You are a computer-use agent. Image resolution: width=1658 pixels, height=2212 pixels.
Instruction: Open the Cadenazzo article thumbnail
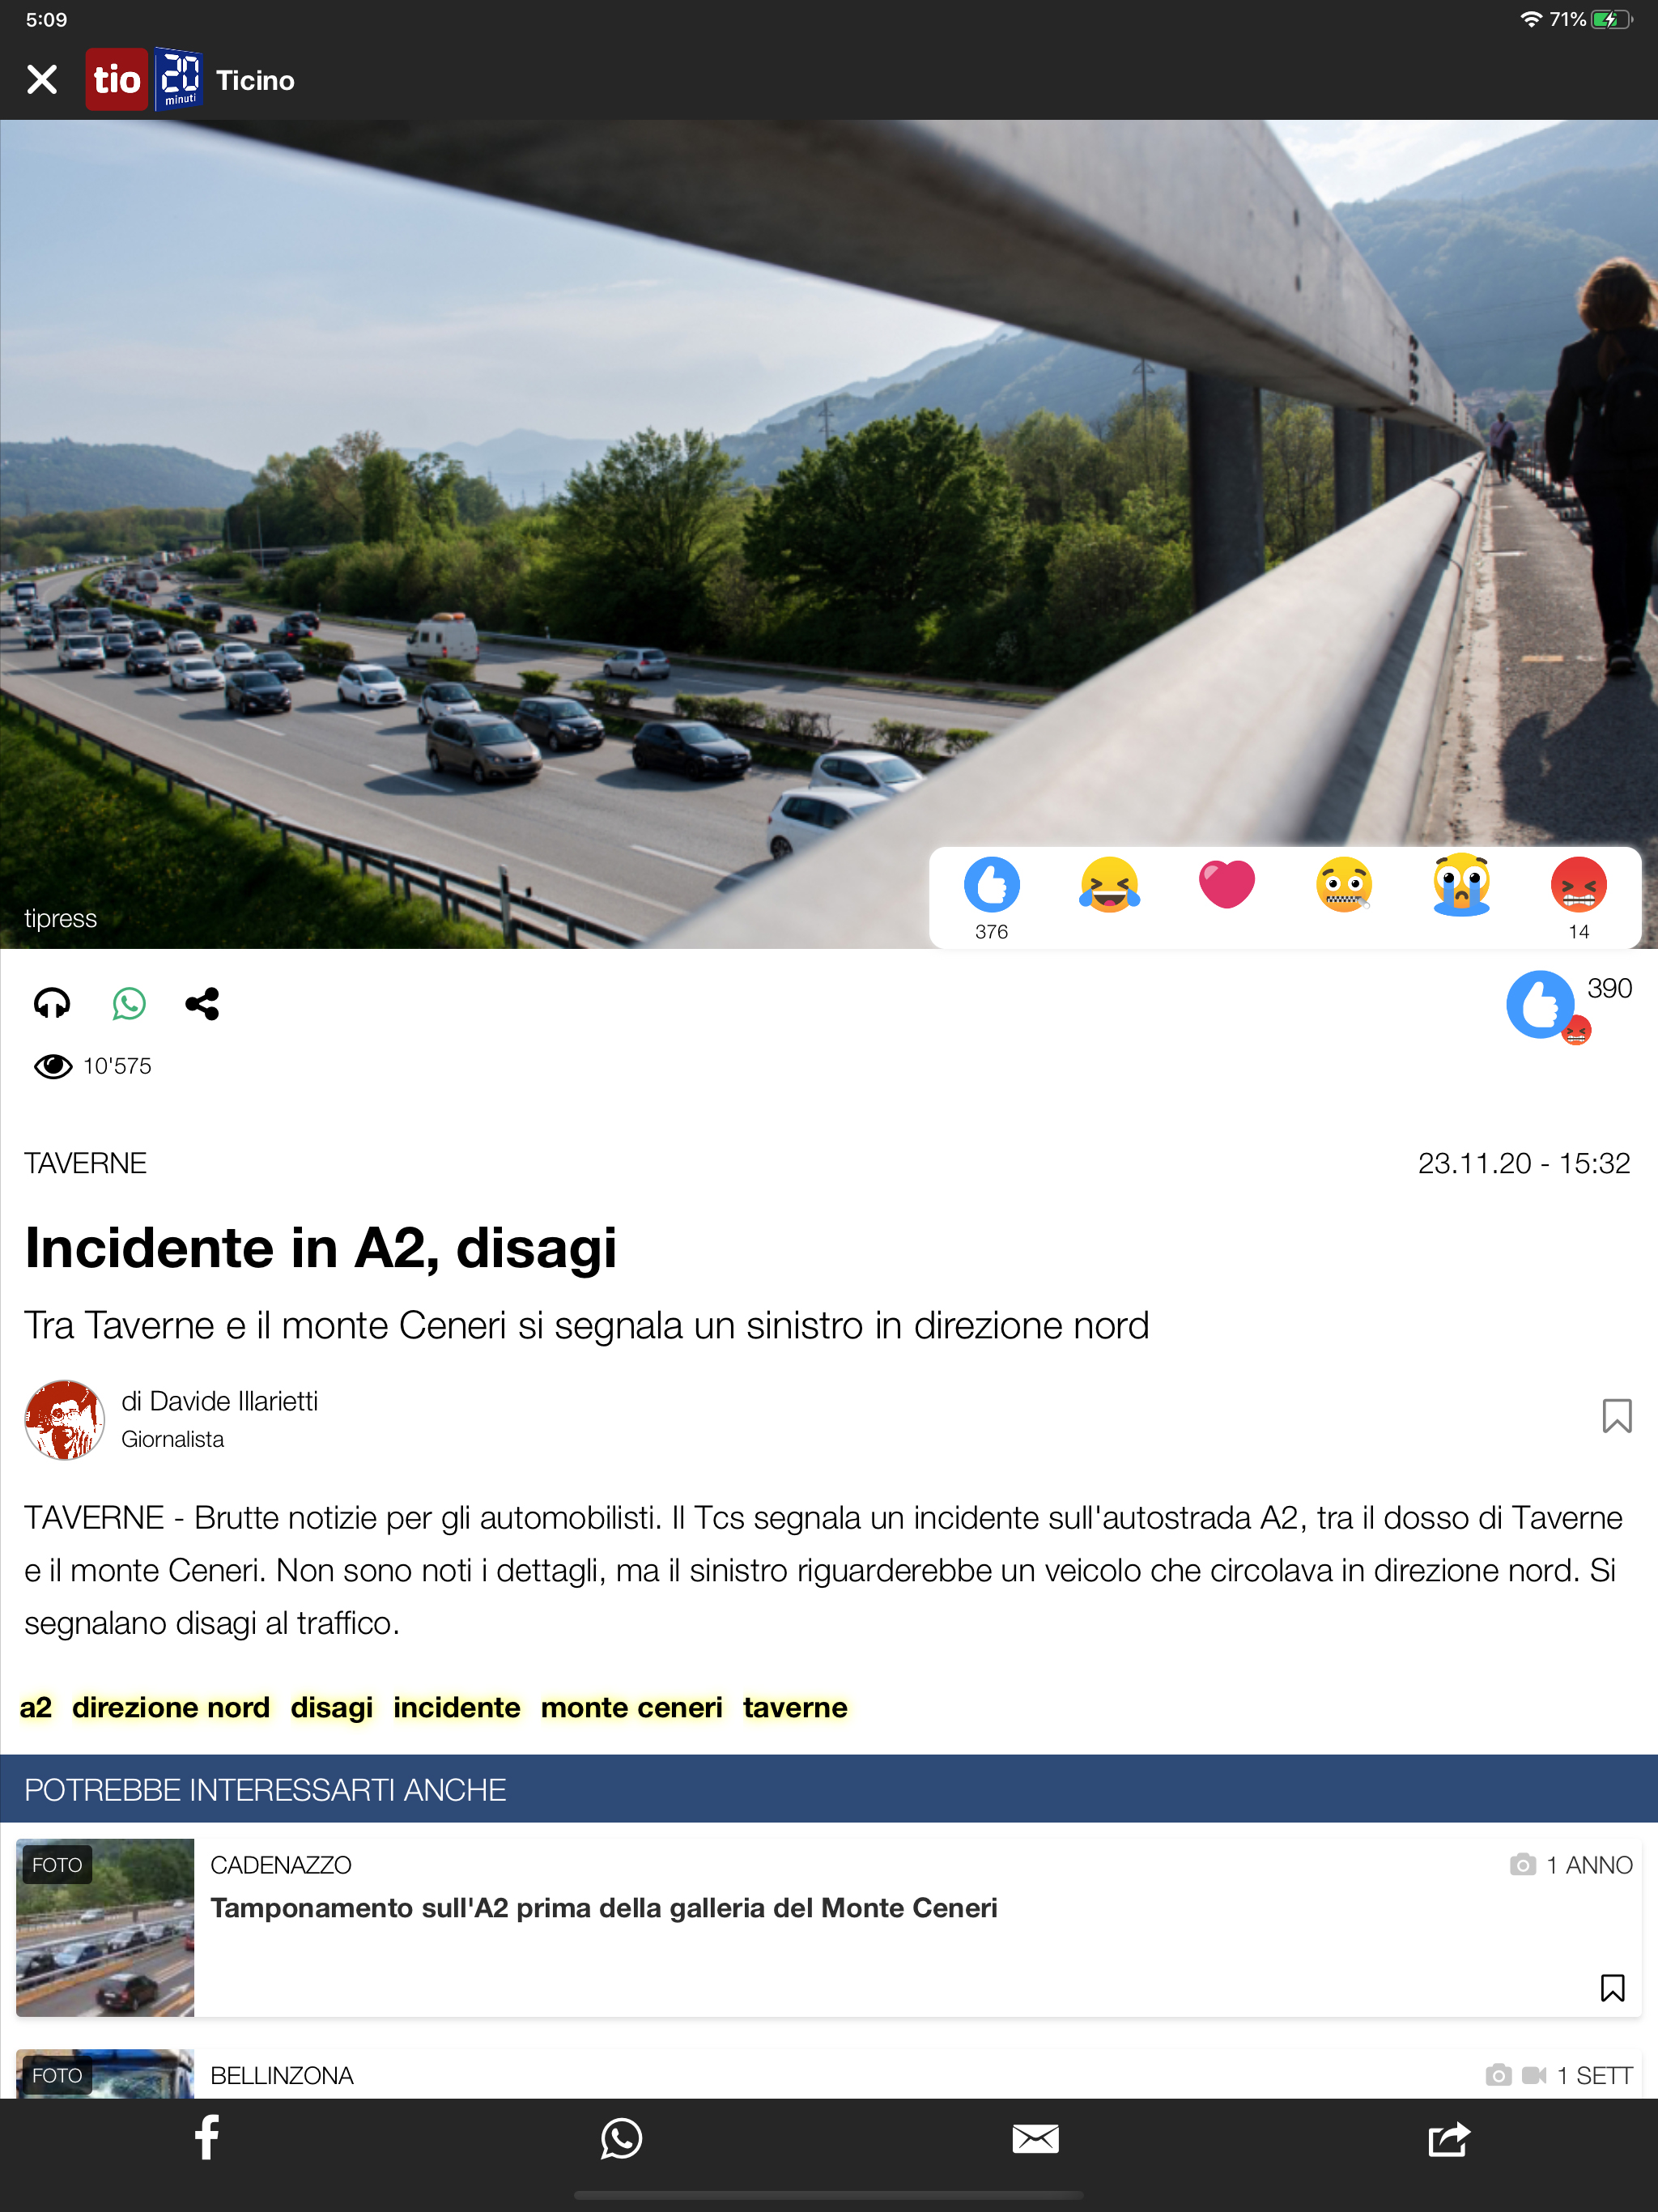105,1927
